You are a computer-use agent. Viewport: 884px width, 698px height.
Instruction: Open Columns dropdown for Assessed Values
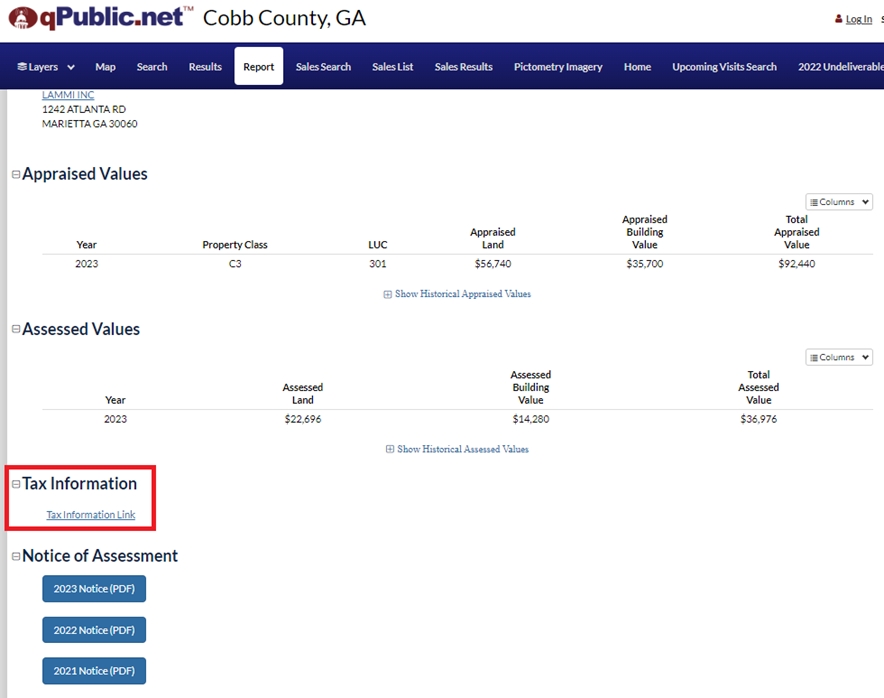point(839,357)
